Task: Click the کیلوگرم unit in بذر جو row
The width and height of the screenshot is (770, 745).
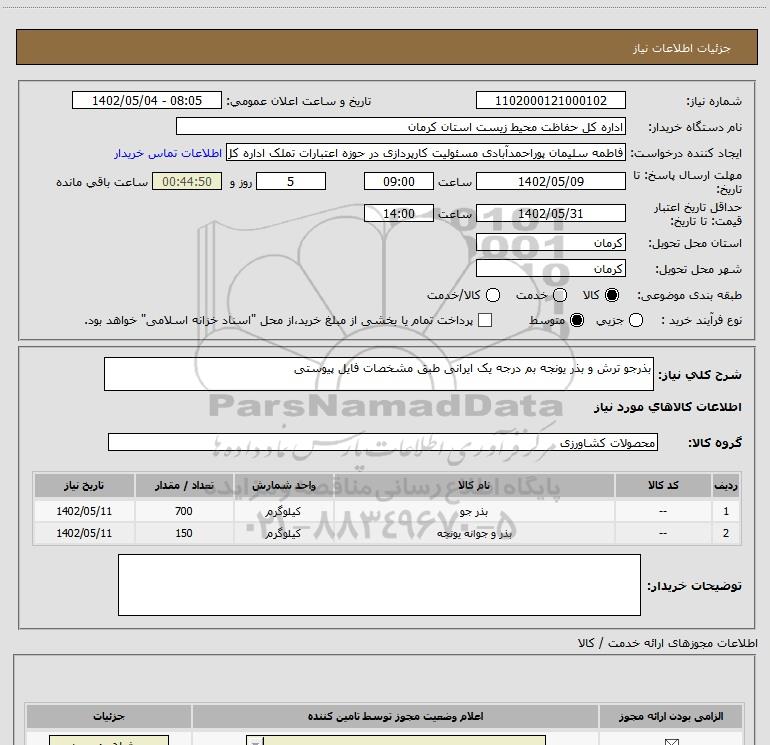Action: click(x=283, y=511)
